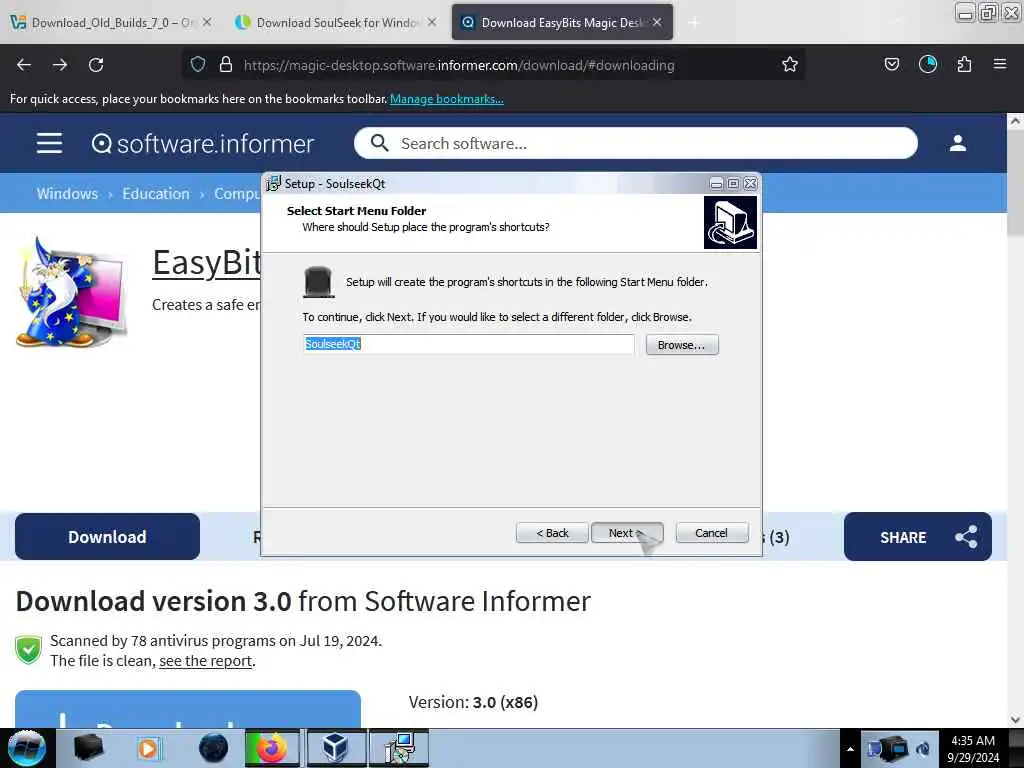
Task: Open the black box taskbar icon next to Start
Action: tap(88, 748)
